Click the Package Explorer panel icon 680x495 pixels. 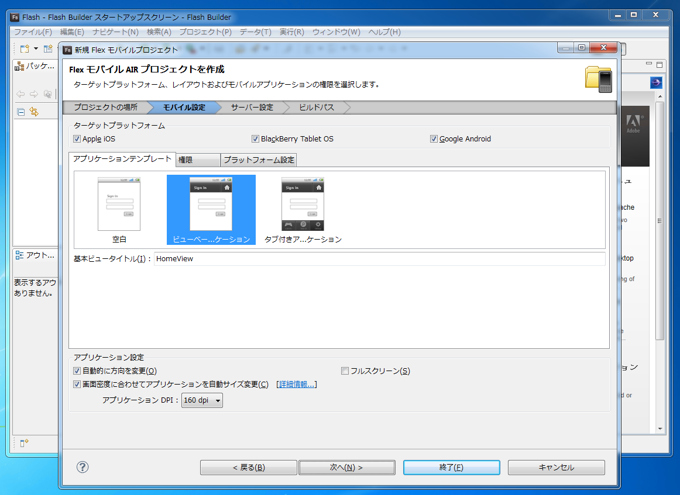[19, 66]
